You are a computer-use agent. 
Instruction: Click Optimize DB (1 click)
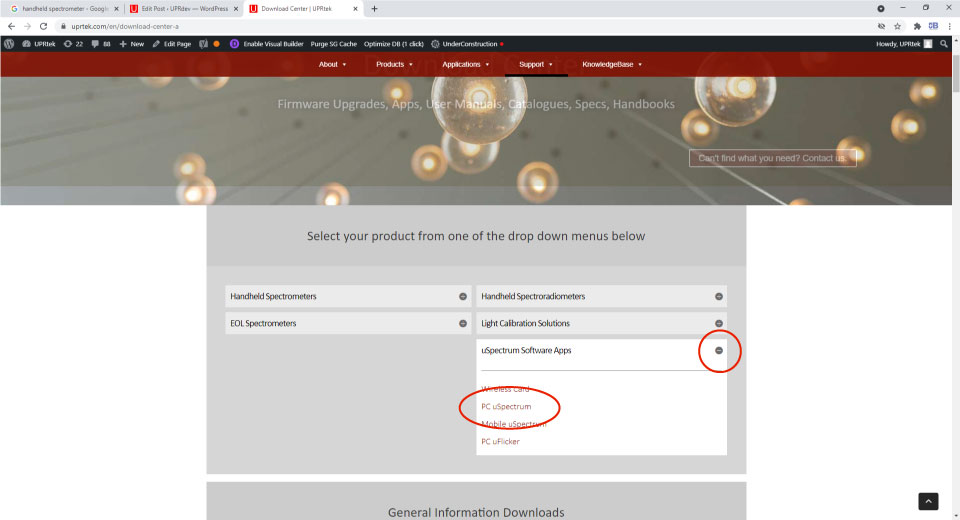point(394,44)
